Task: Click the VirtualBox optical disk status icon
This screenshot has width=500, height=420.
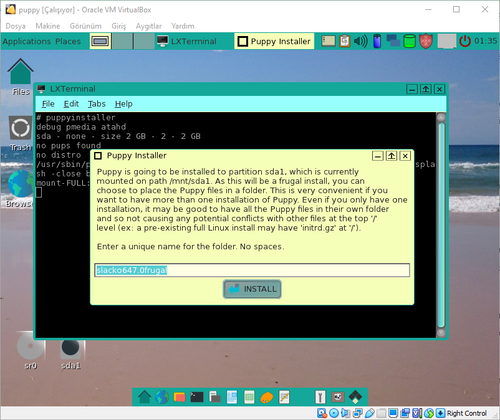Action: pos(334,413)
